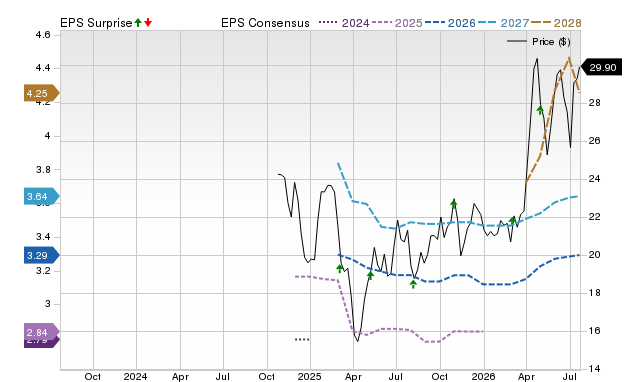640x382 pixels.
Task: Click the 3.8 label on the EPS axis
Action: 42,169
